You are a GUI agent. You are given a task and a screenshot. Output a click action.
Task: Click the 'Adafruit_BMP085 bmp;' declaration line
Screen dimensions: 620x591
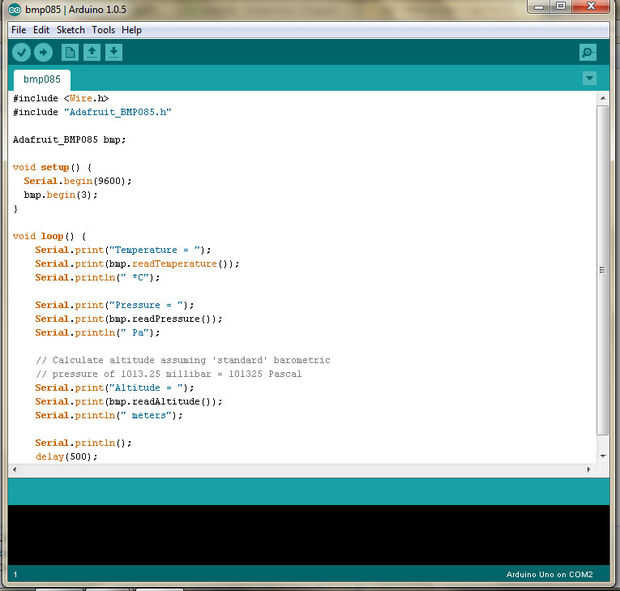(70, 140)
